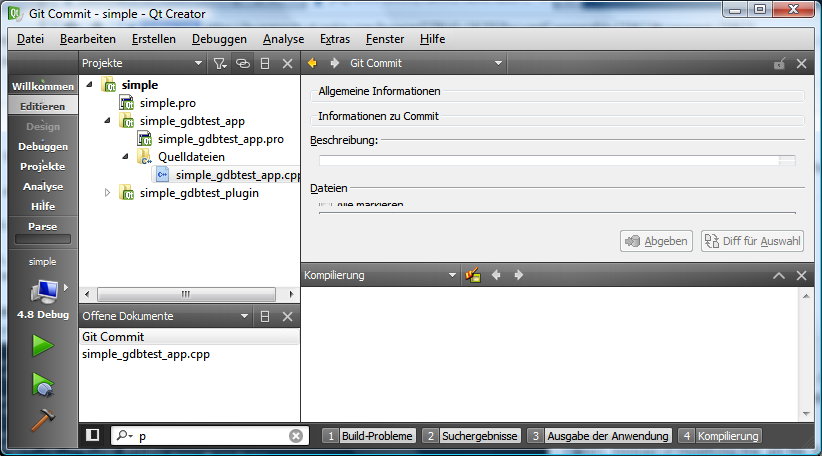Click the project tree filter icon
822x456 pixels.
(220, 63)
